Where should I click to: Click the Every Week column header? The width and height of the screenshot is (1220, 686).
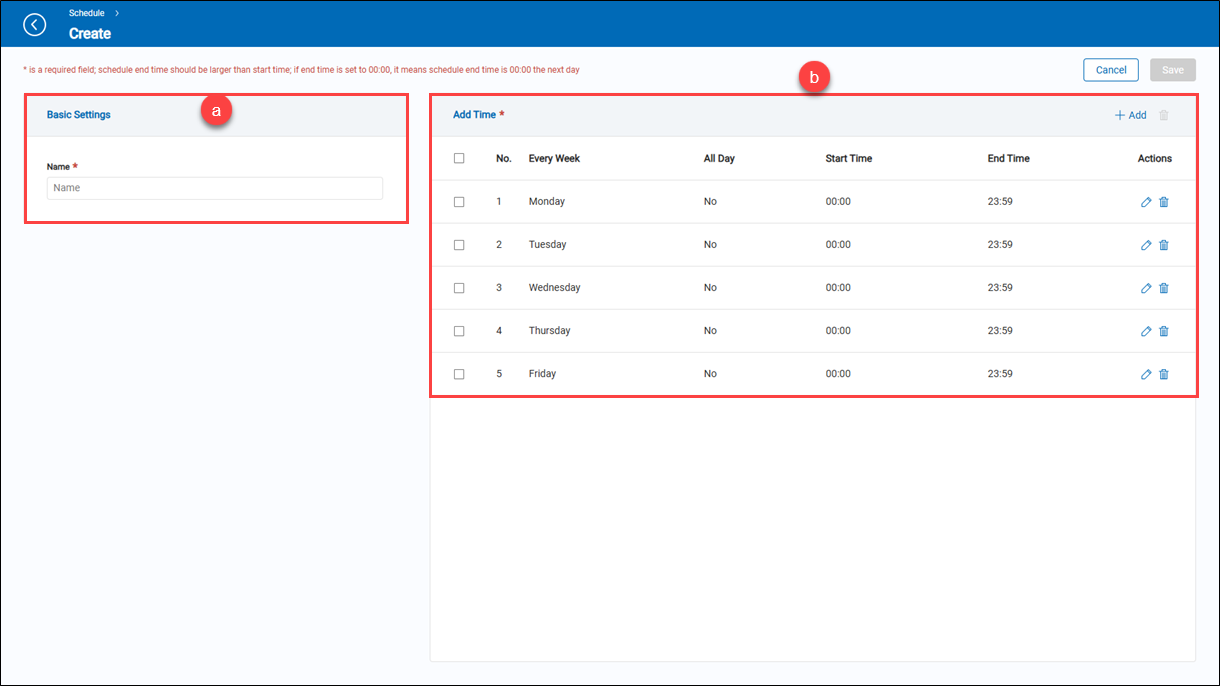tap(554, 158)
